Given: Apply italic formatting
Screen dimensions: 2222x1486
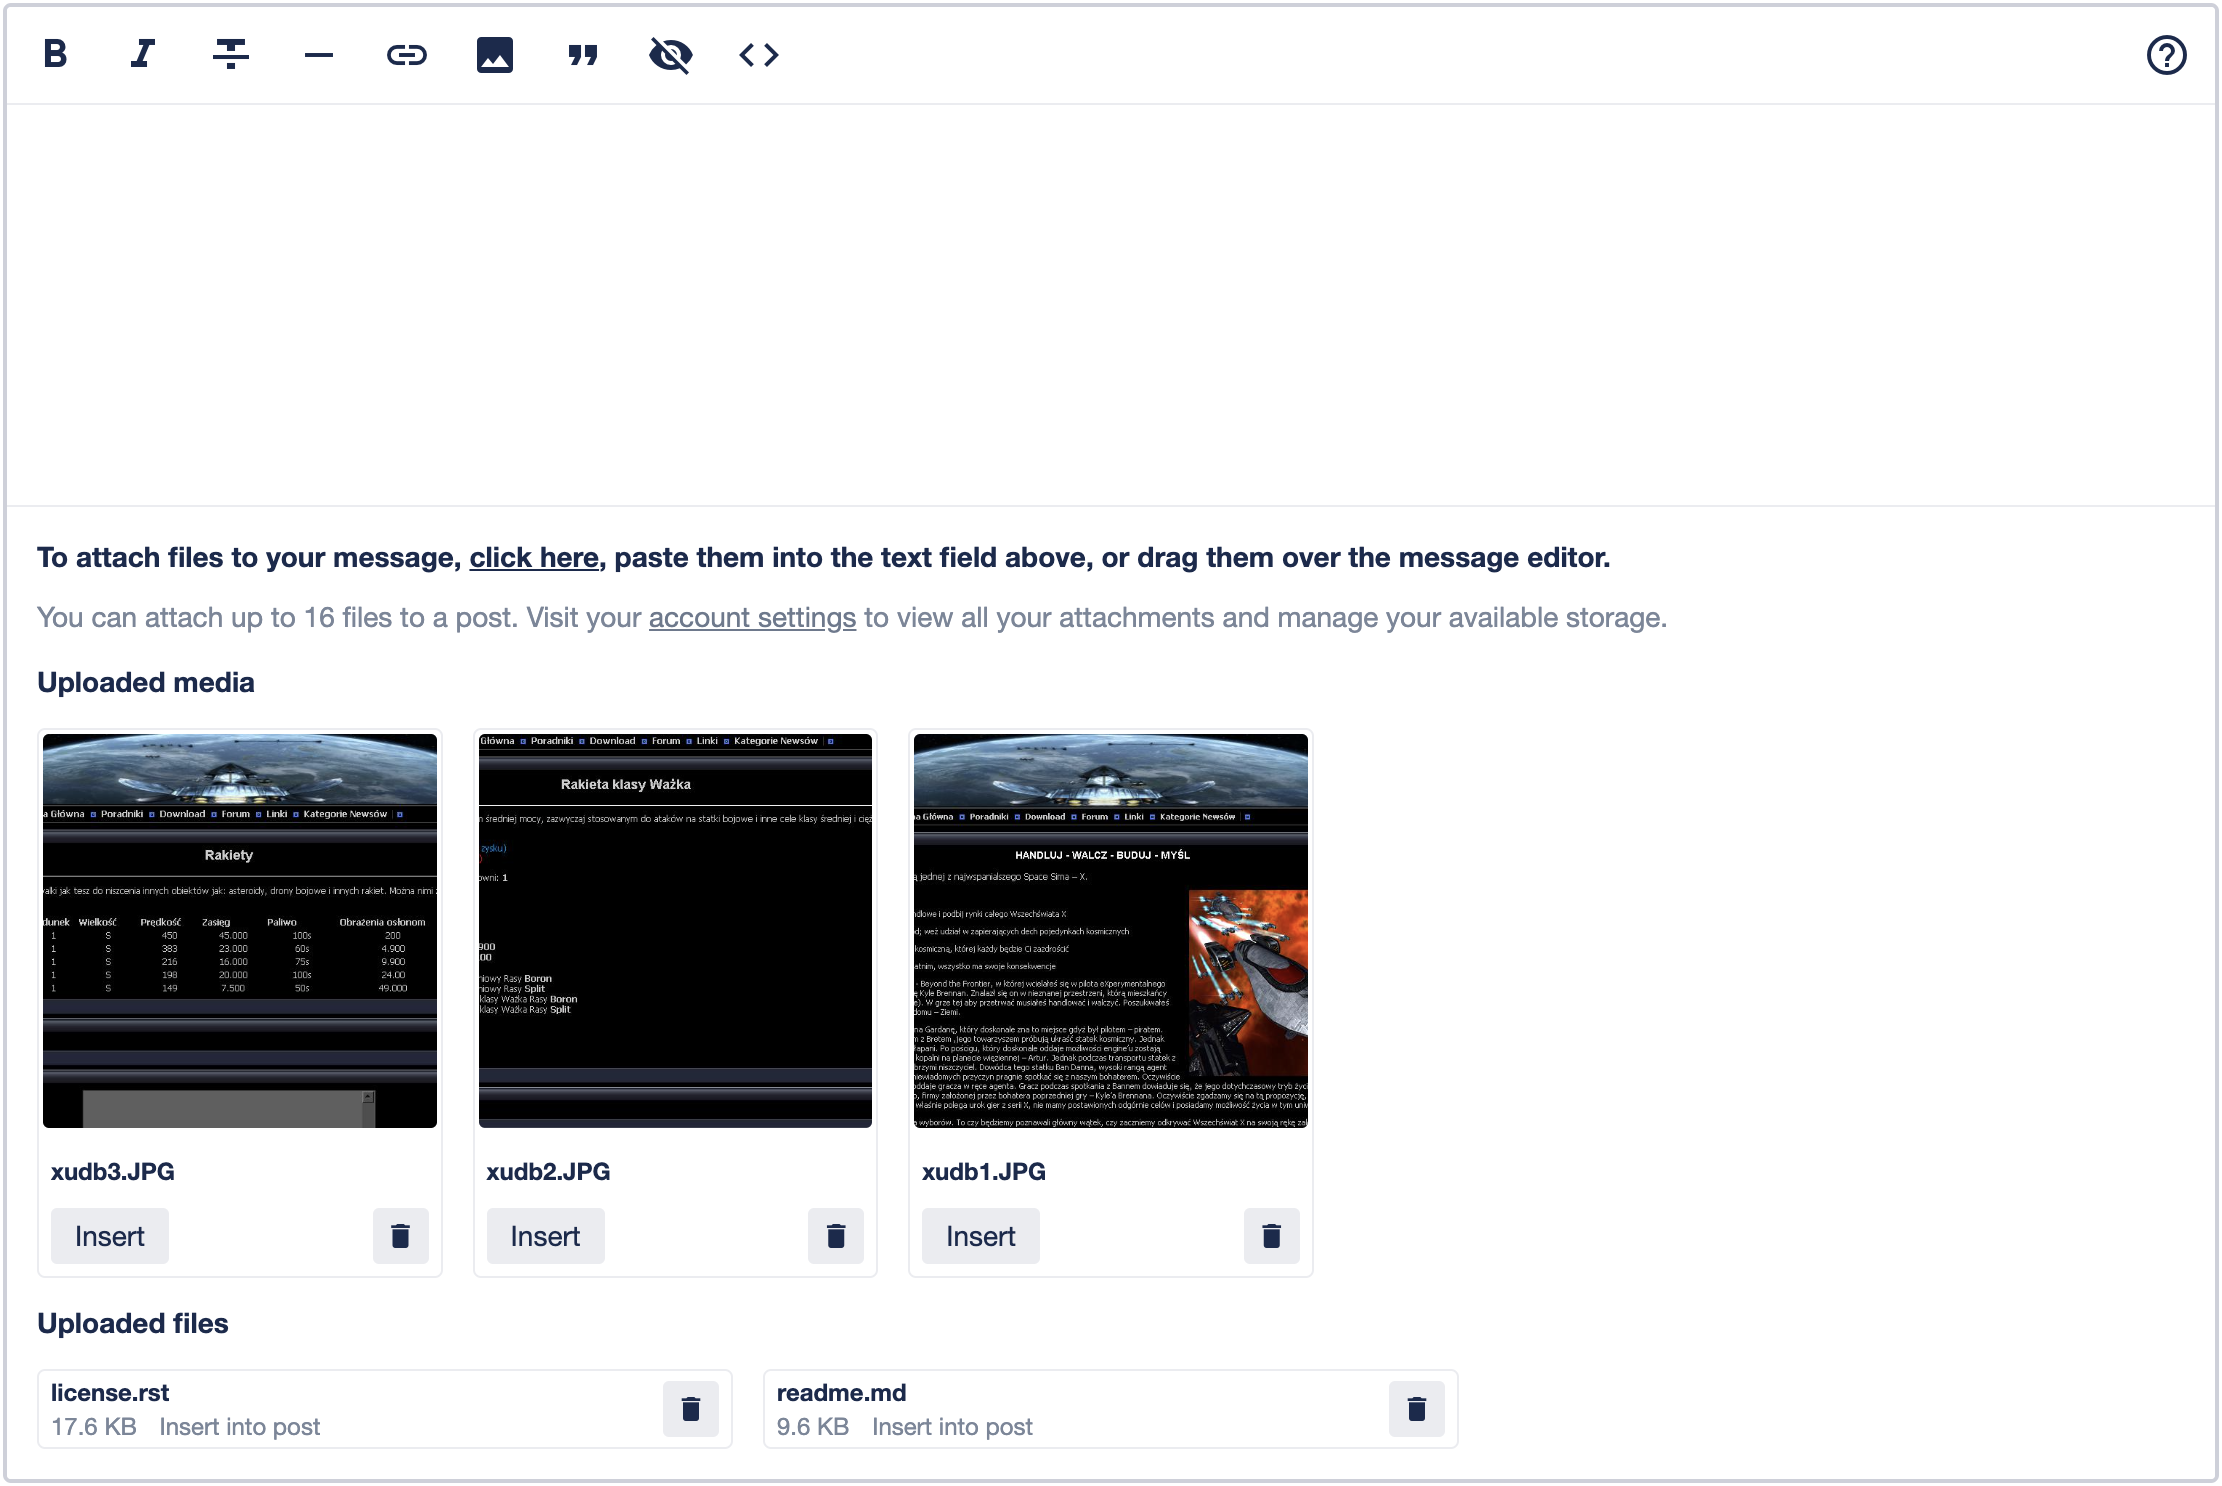Looking at the screenshot, I should (x=143, y=54).
